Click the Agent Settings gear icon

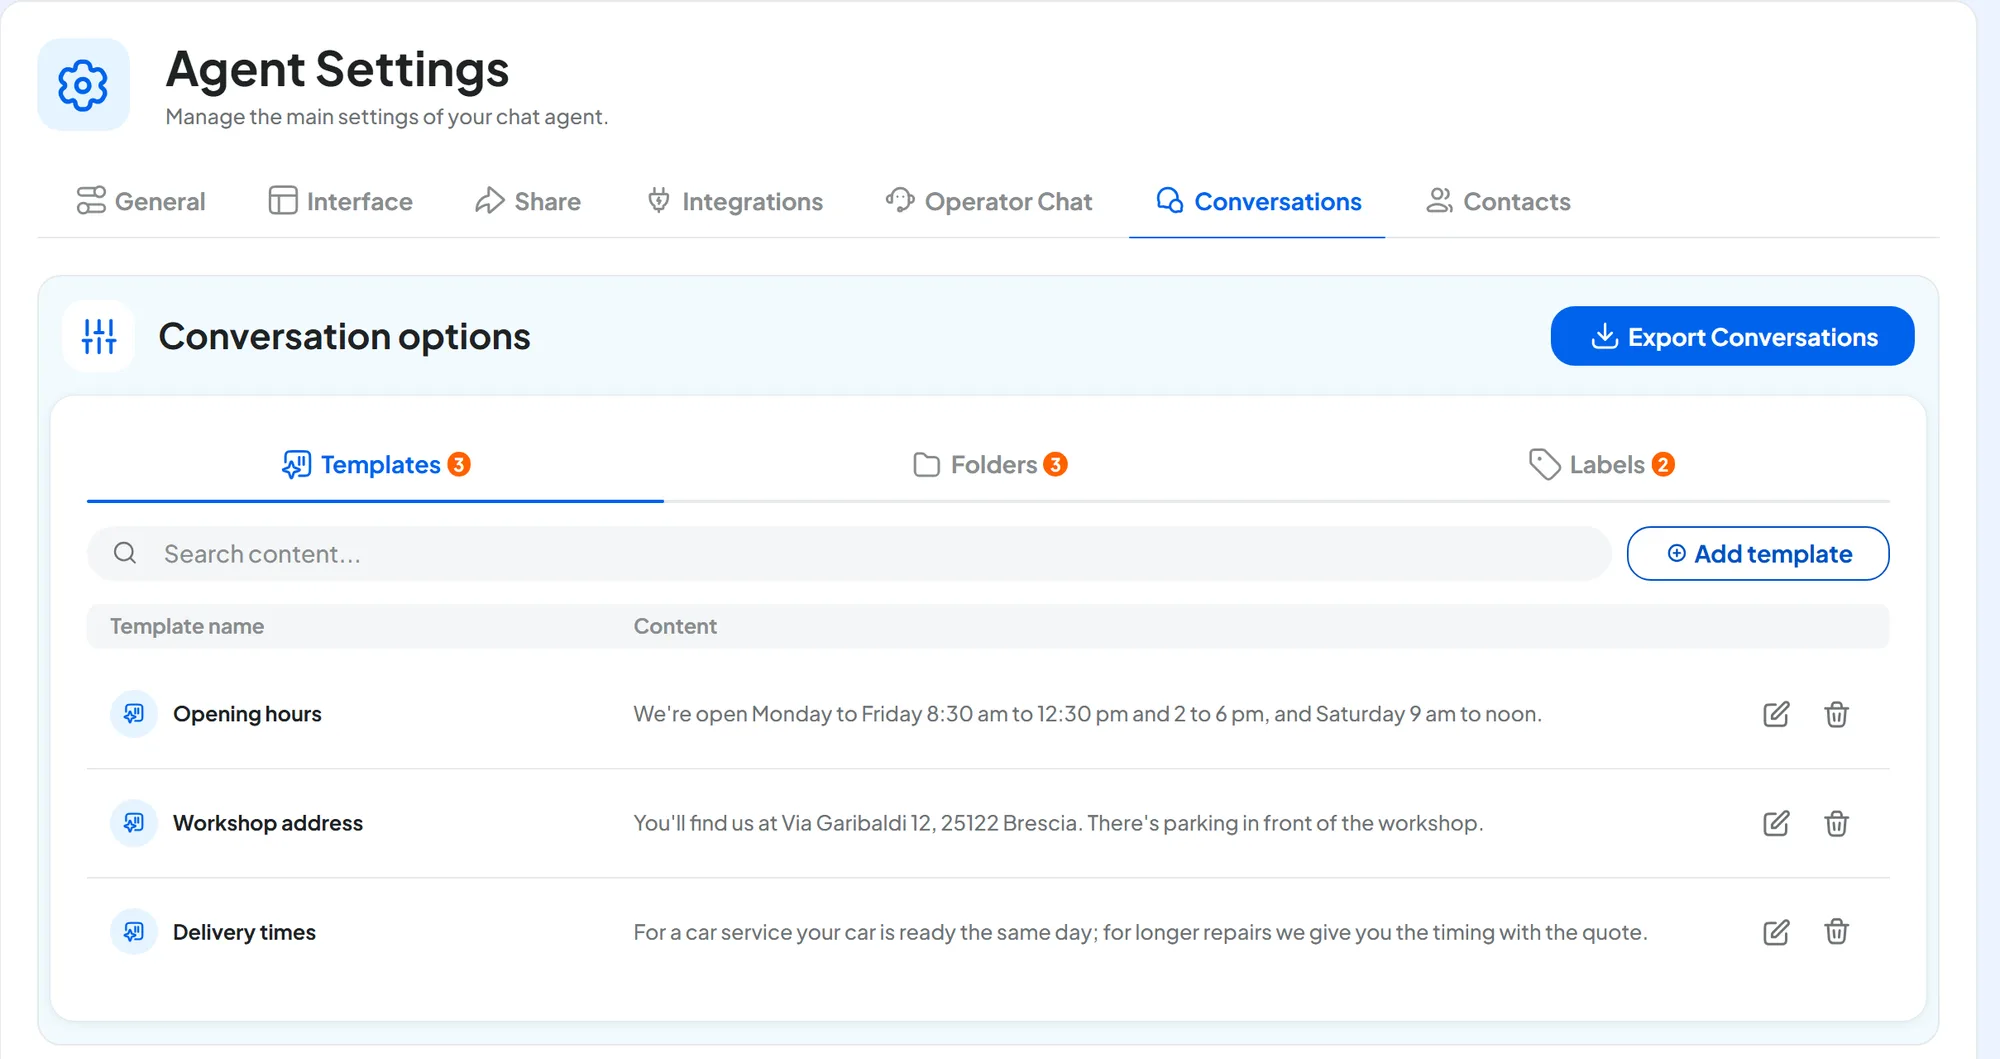pyautogui.click(x=83, y=85)
